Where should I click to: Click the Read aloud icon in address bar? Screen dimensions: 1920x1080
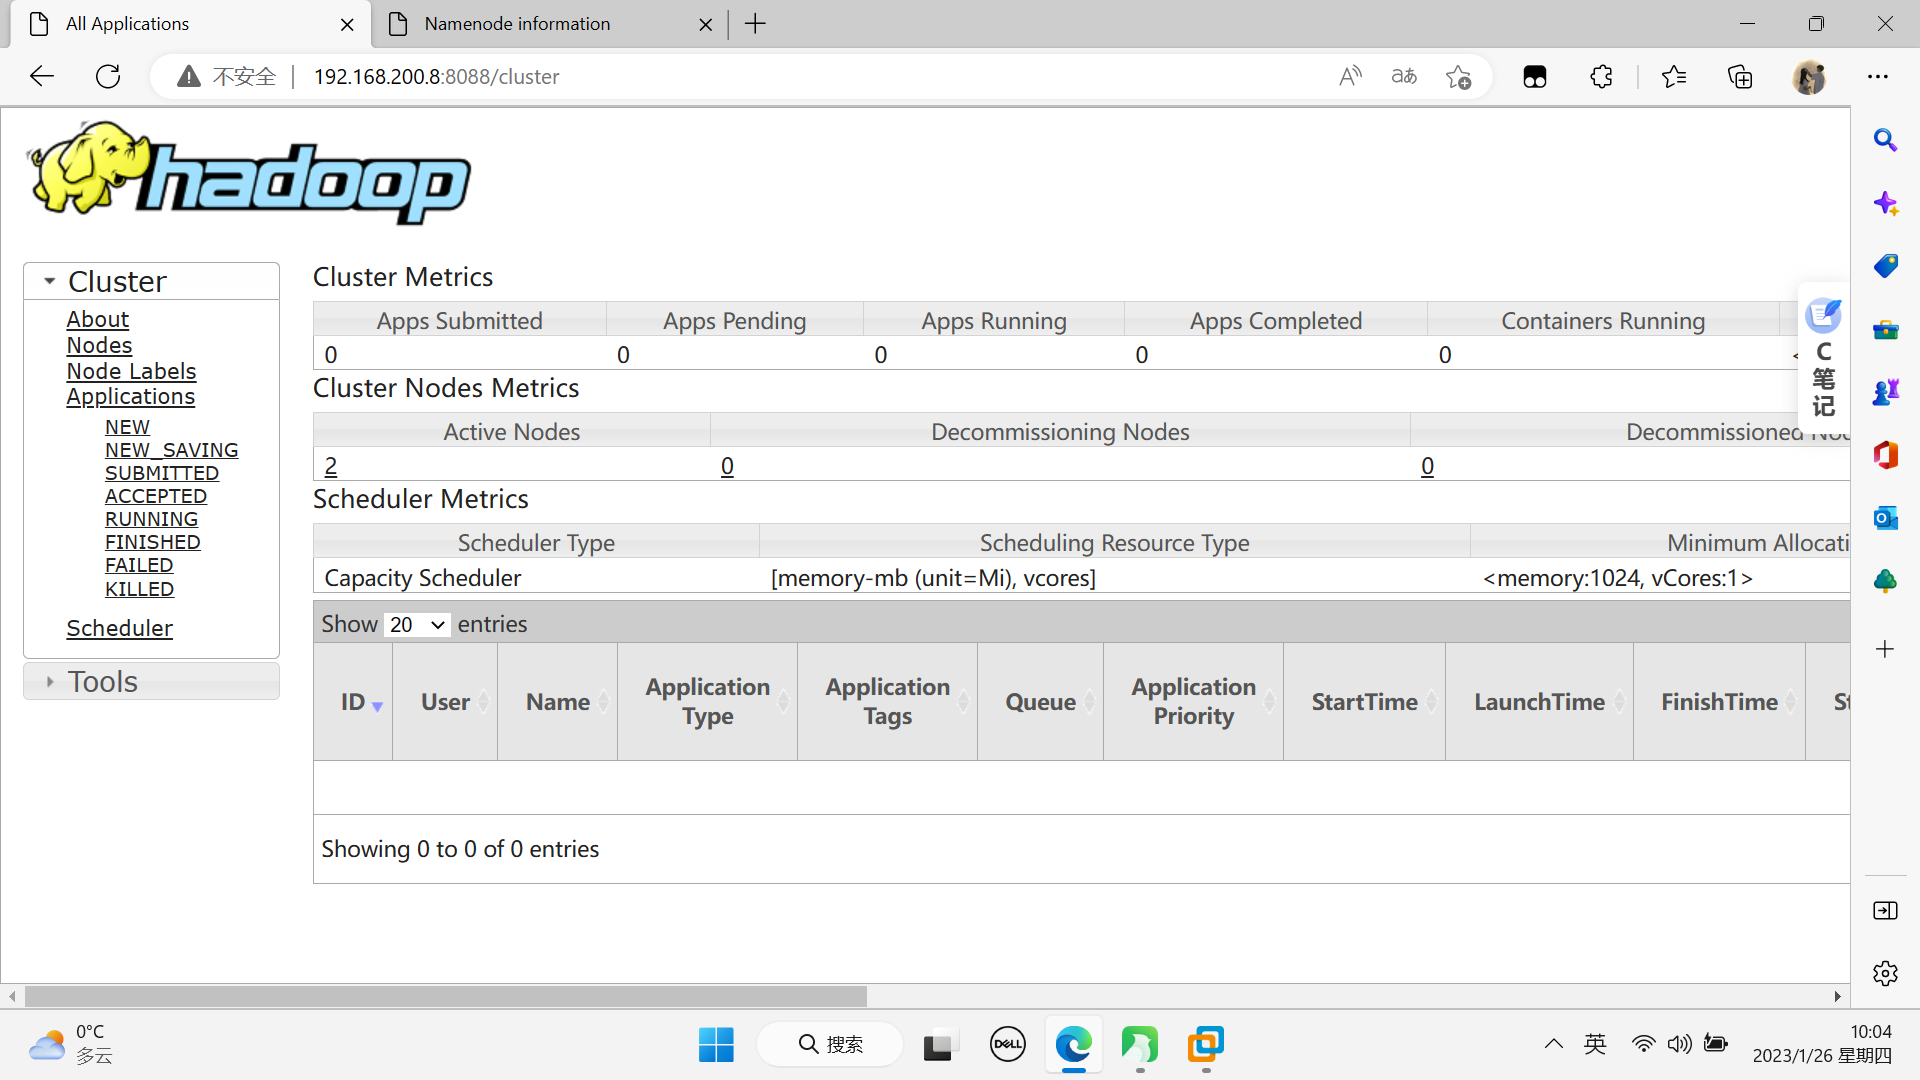[1350, 76]
